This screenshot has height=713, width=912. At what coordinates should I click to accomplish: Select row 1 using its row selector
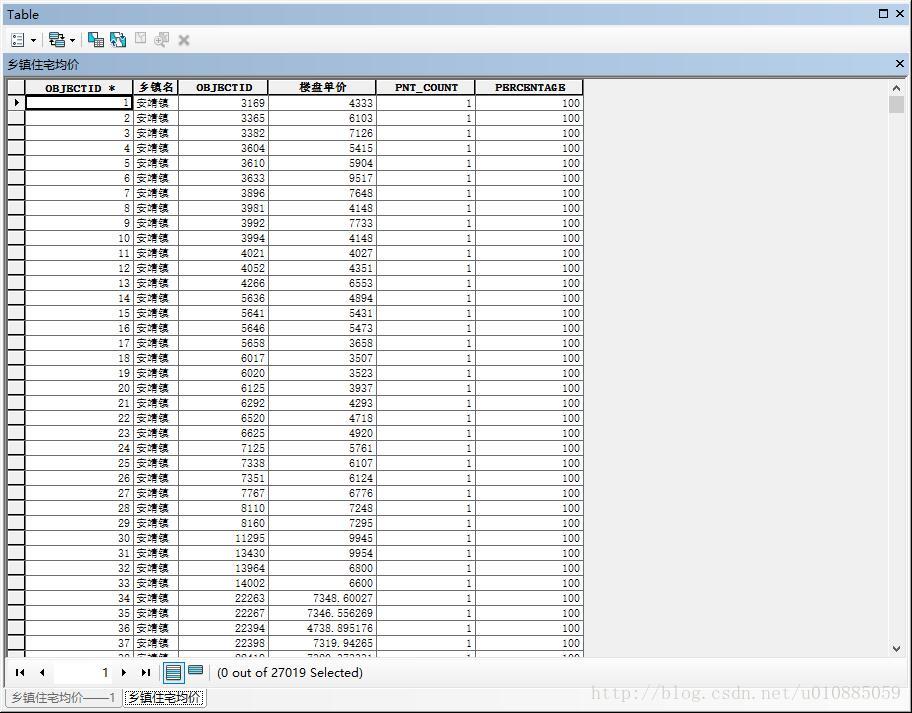tap(16, 103)
